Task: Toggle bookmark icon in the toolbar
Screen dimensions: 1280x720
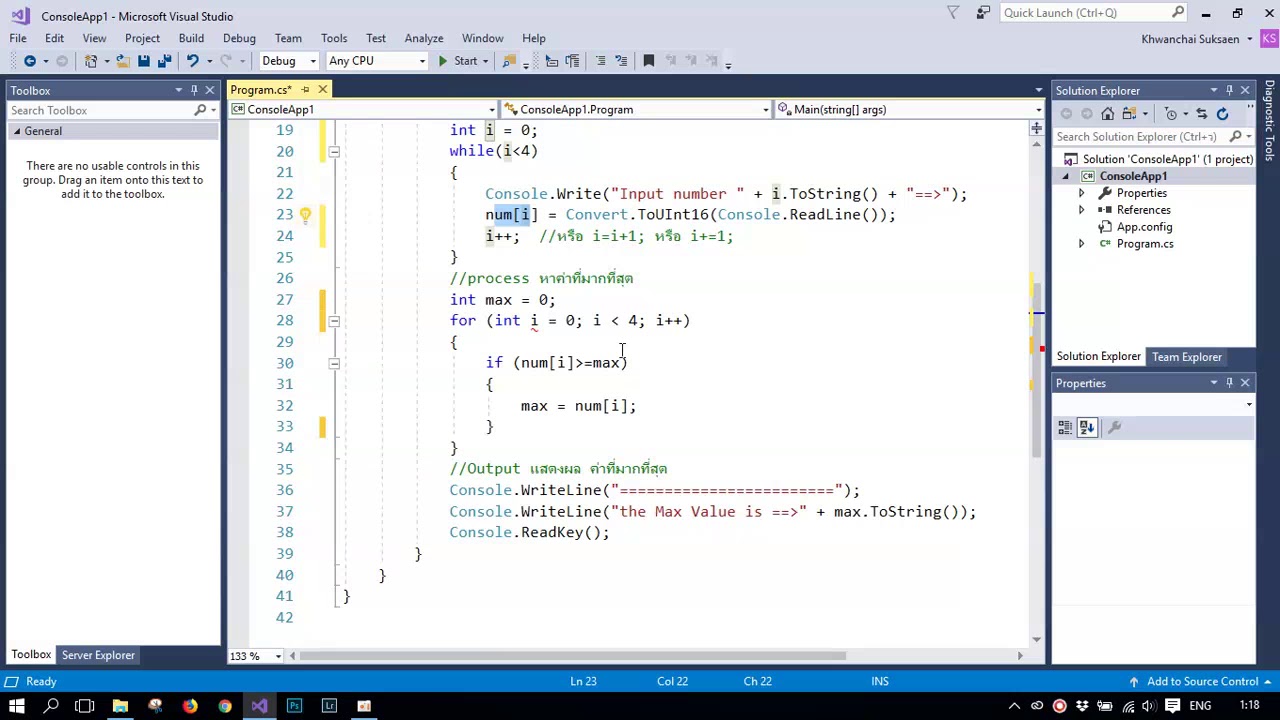Action: coord(648,61)
